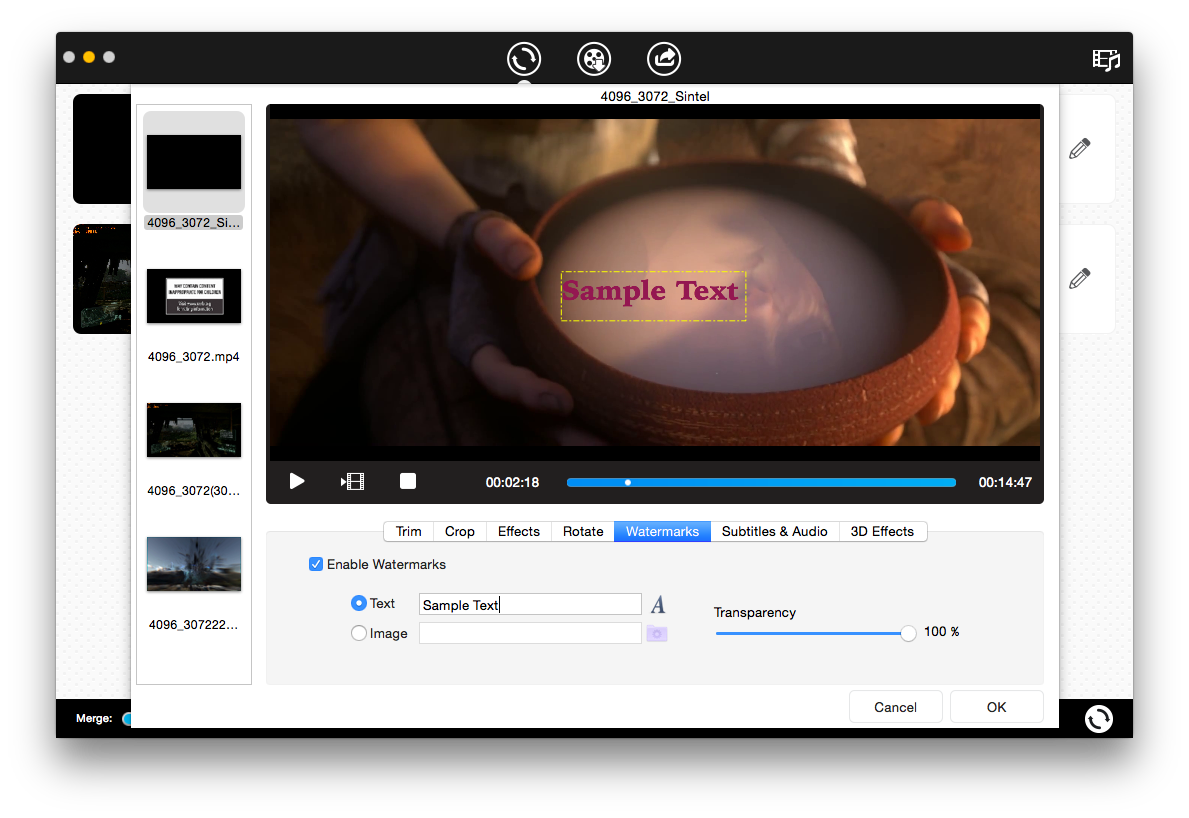Screen dimensions: 1189x818
Task: Click the Cancel button
Action: click(x=895, y=707)
